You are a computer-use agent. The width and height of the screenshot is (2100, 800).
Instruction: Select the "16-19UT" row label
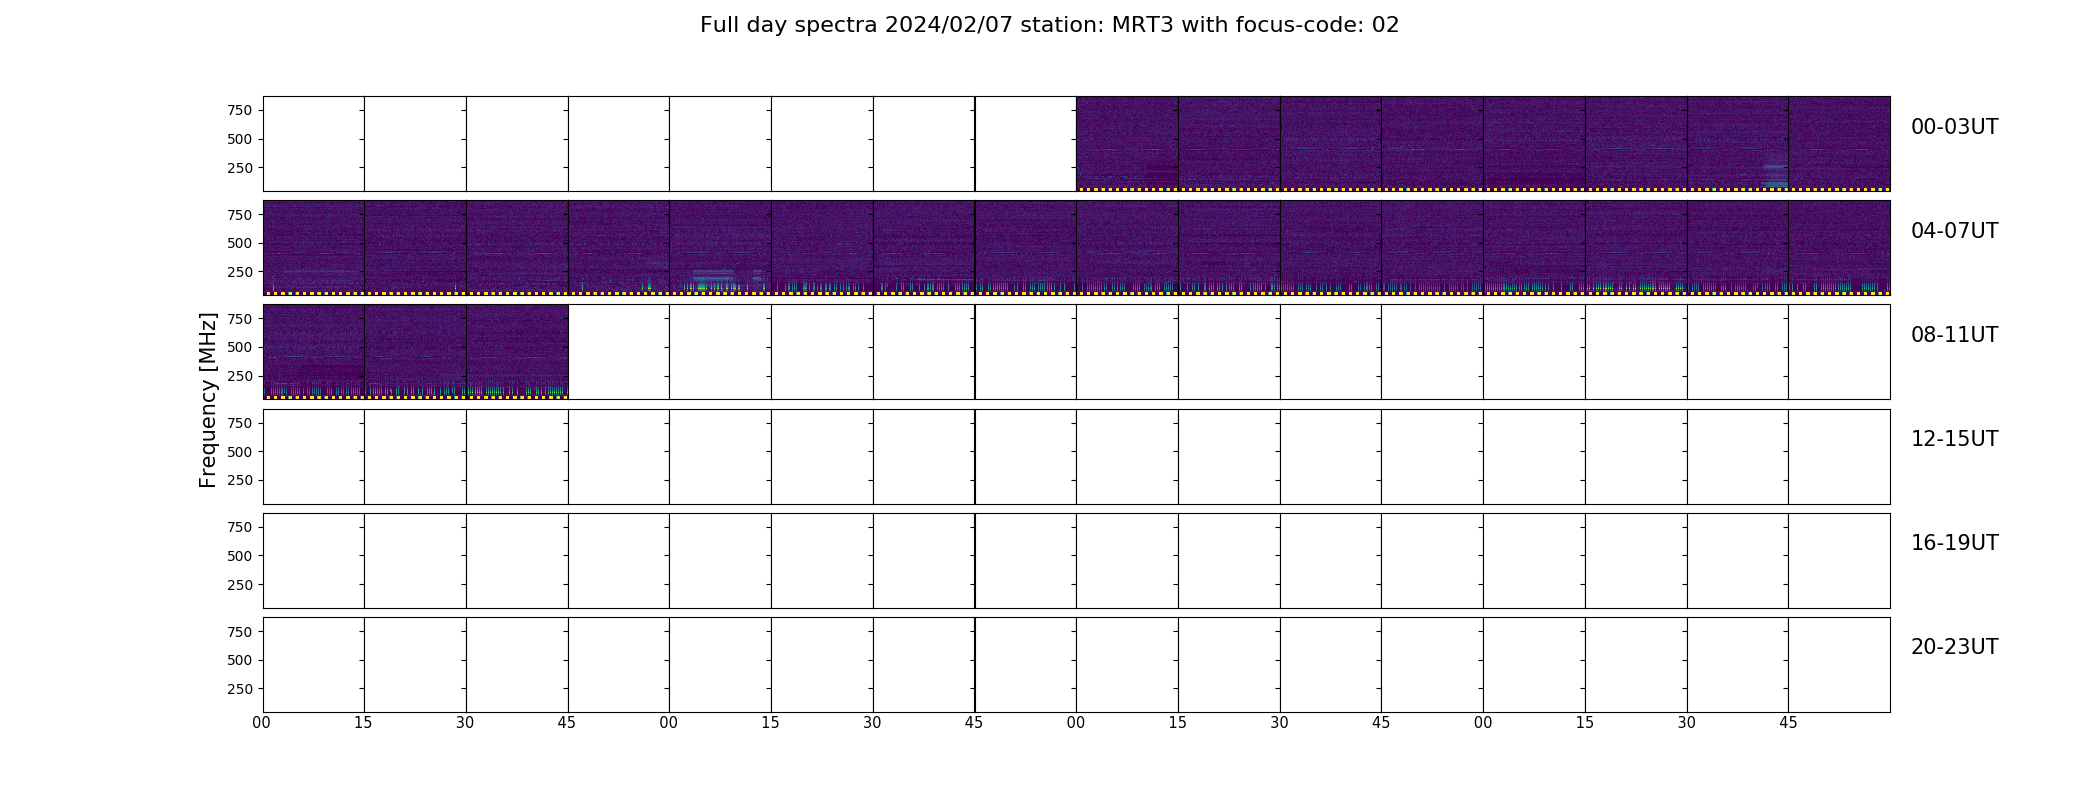[x=1954, y=543]
